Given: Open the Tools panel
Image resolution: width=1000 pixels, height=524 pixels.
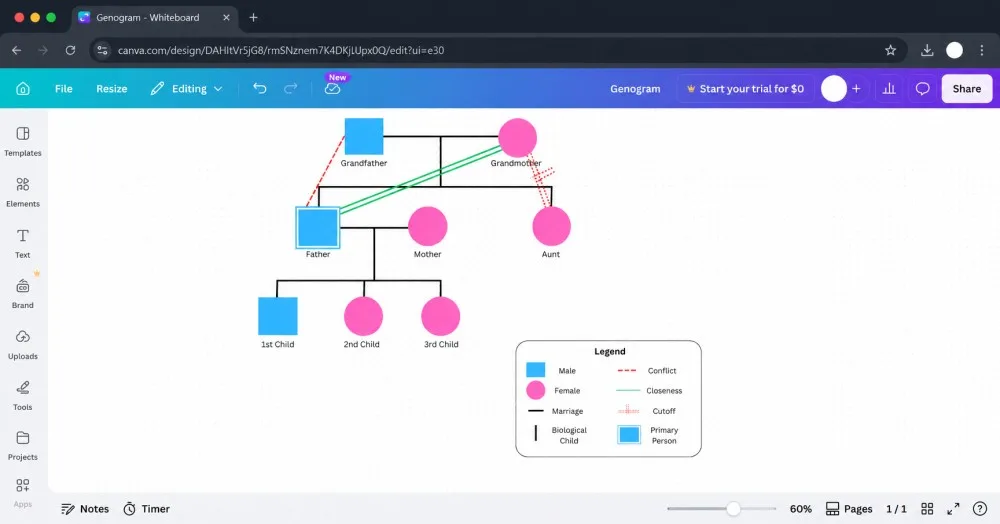Looking at the screenshot, I should [23, 395].
